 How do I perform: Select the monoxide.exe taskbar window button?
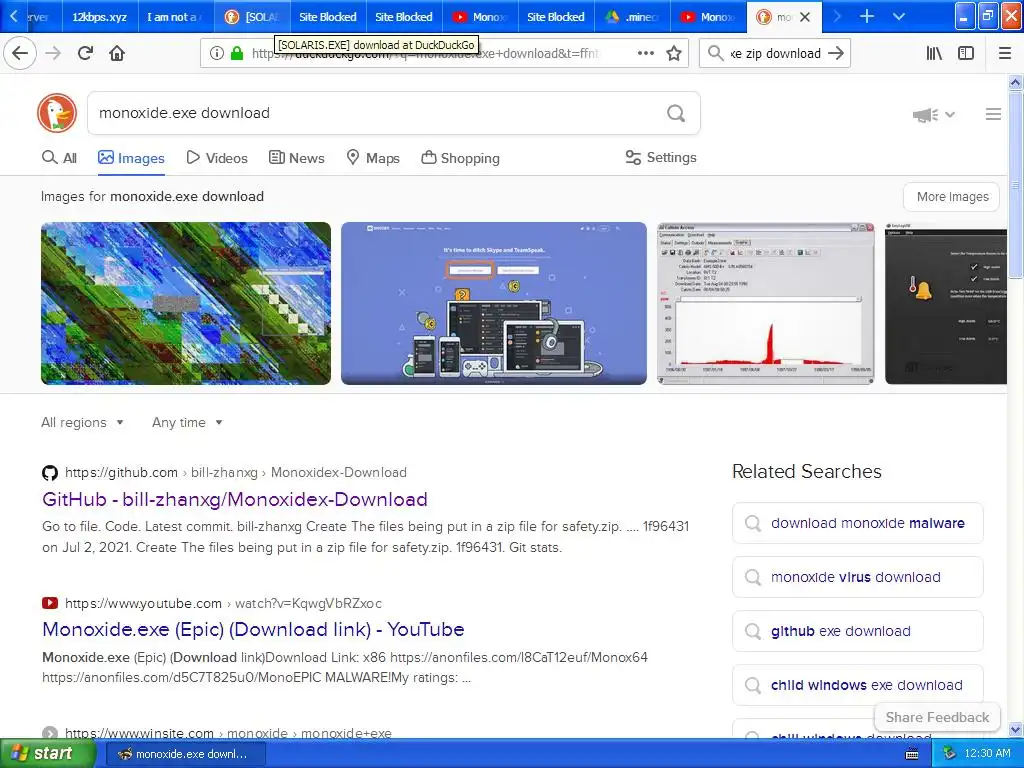(184, 754)
